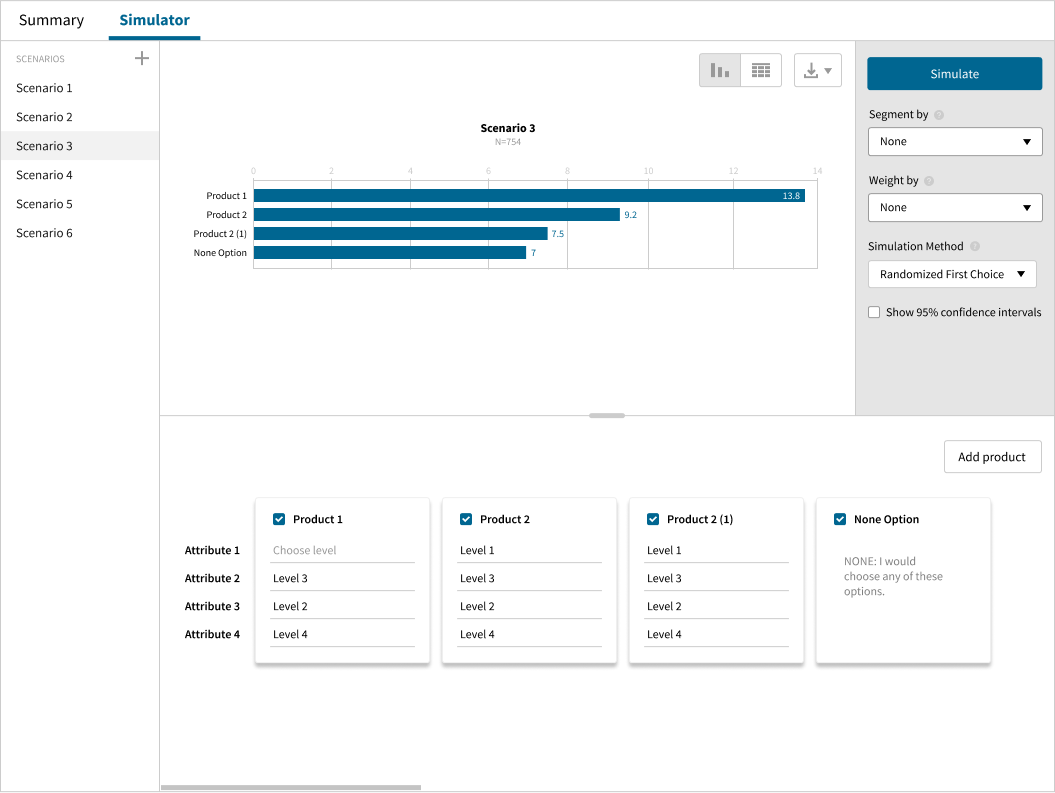Switch to the Summary tab
Screen dimensions: 1055x793
51,20
